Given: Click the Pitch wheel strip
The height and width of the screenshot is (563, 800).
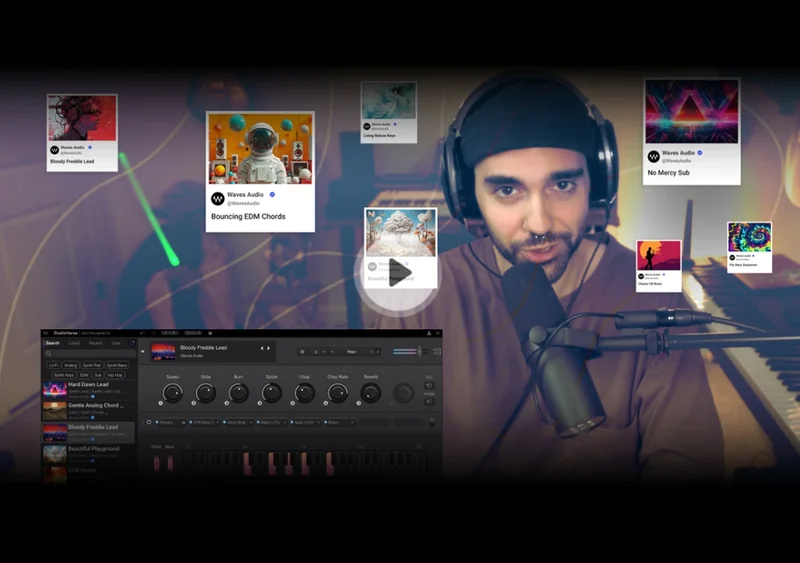Looking at the screenshot, I should [x=157, y=463].
